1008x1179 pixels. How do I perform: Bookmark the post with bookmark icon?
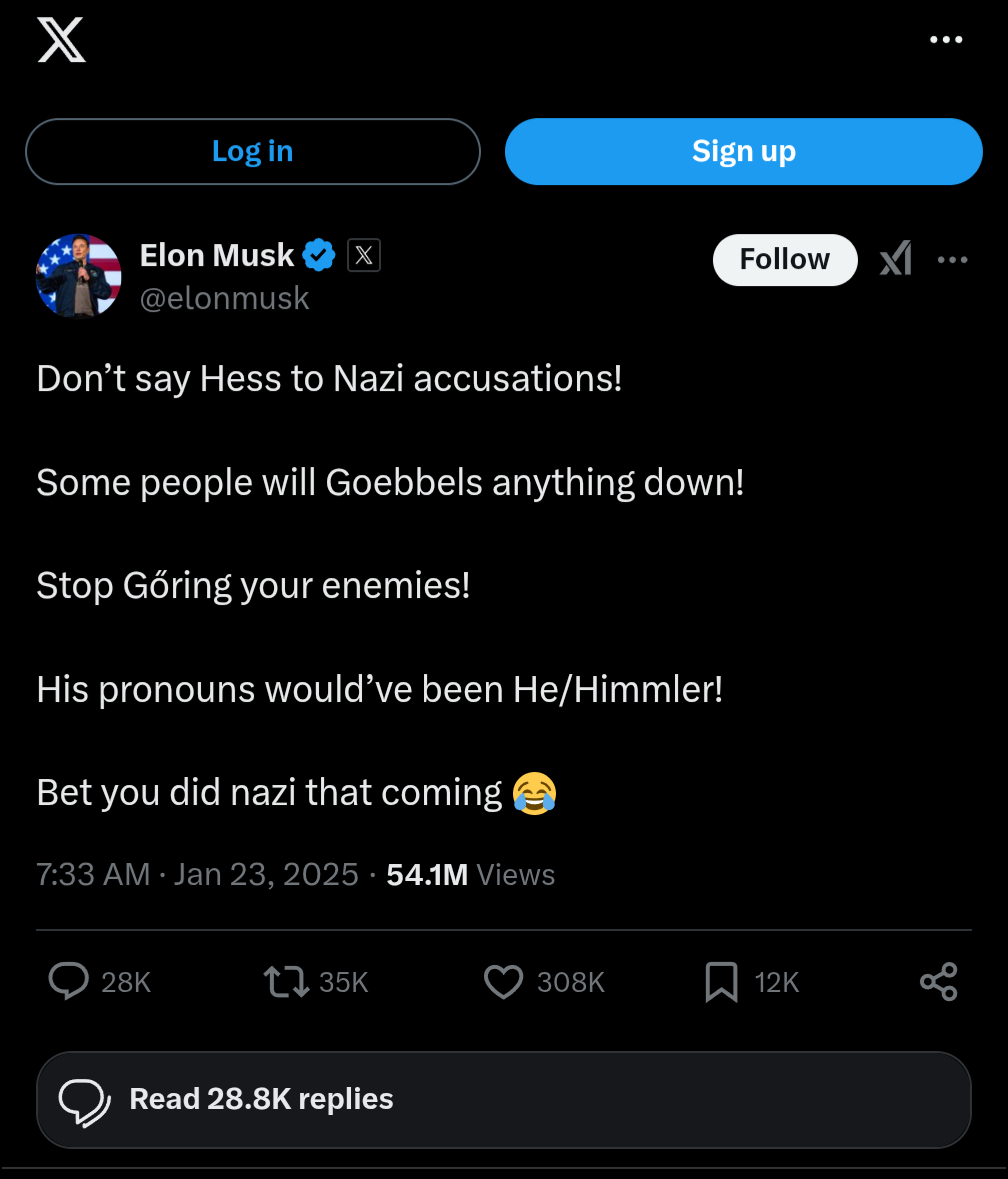pyautogui.click(x=721, y=982)
